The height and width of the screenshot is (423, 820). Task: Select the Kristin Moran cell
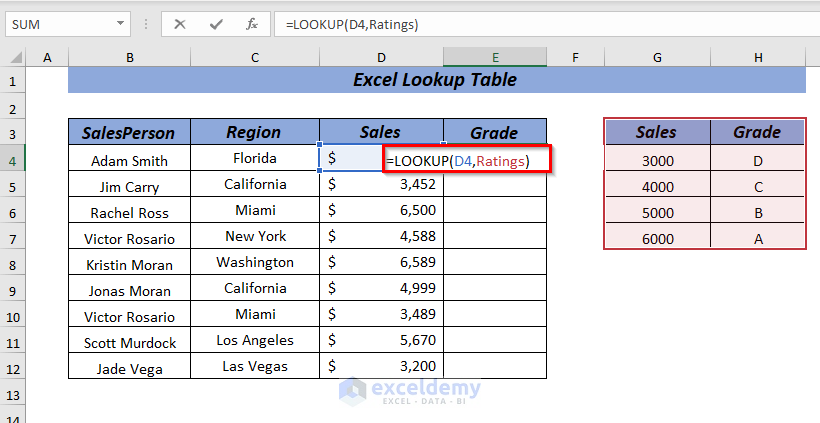point(129,262)
